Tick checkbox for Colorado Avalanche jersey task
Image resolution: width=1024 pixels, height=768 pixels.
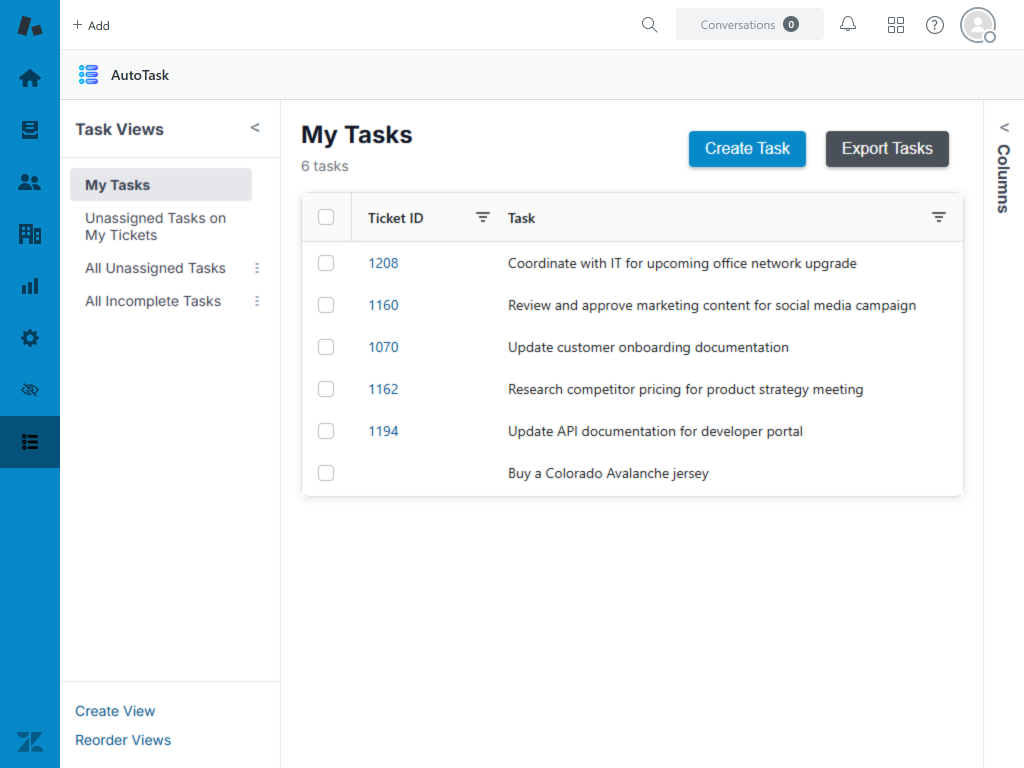326,473
